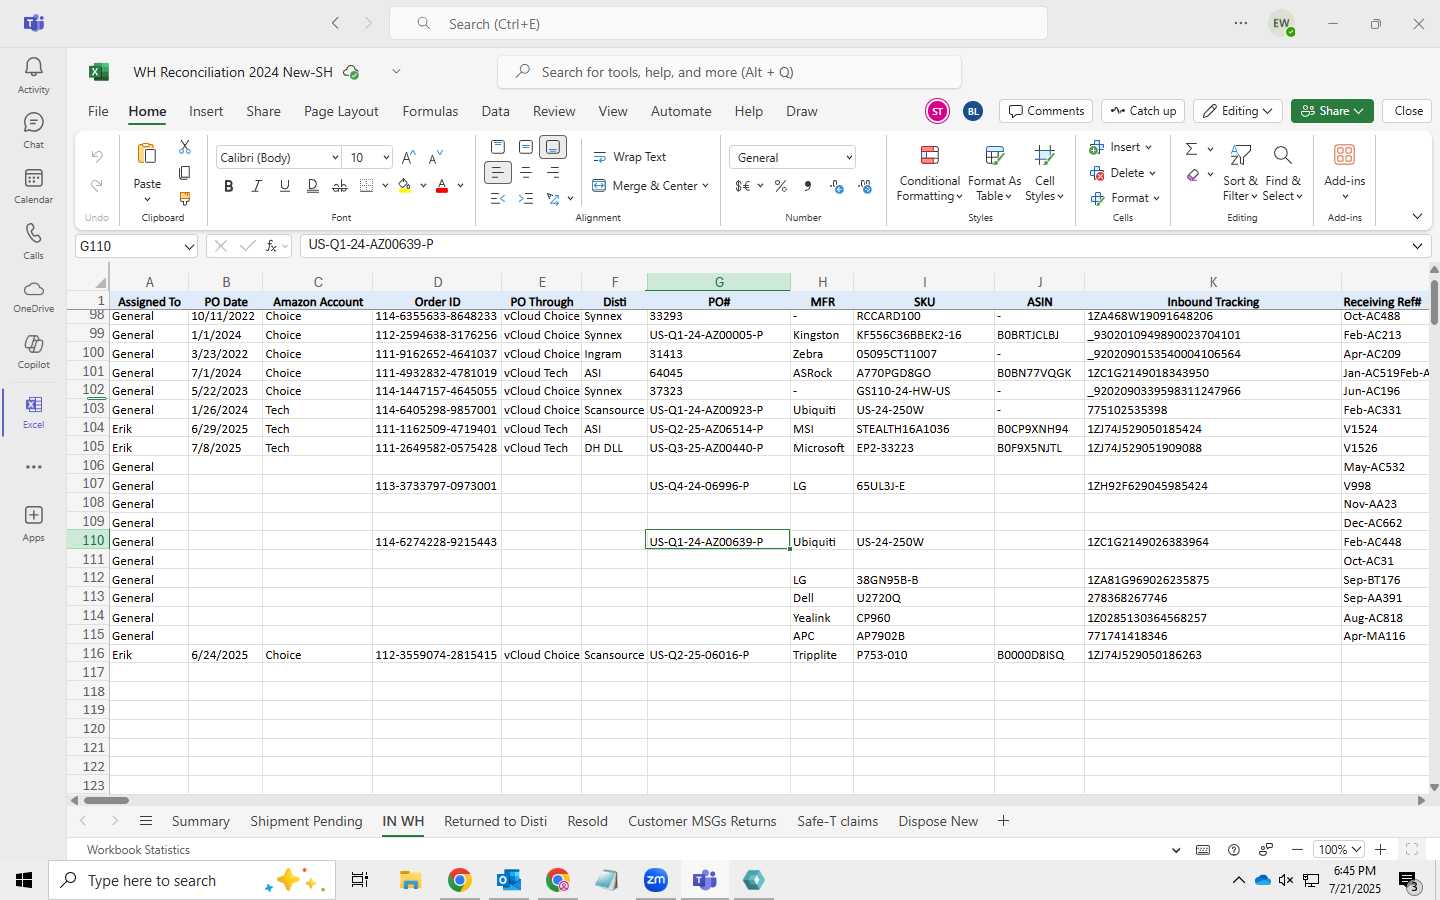
Task: Toggle Wrap Text
Action: (x=630, y=157)
